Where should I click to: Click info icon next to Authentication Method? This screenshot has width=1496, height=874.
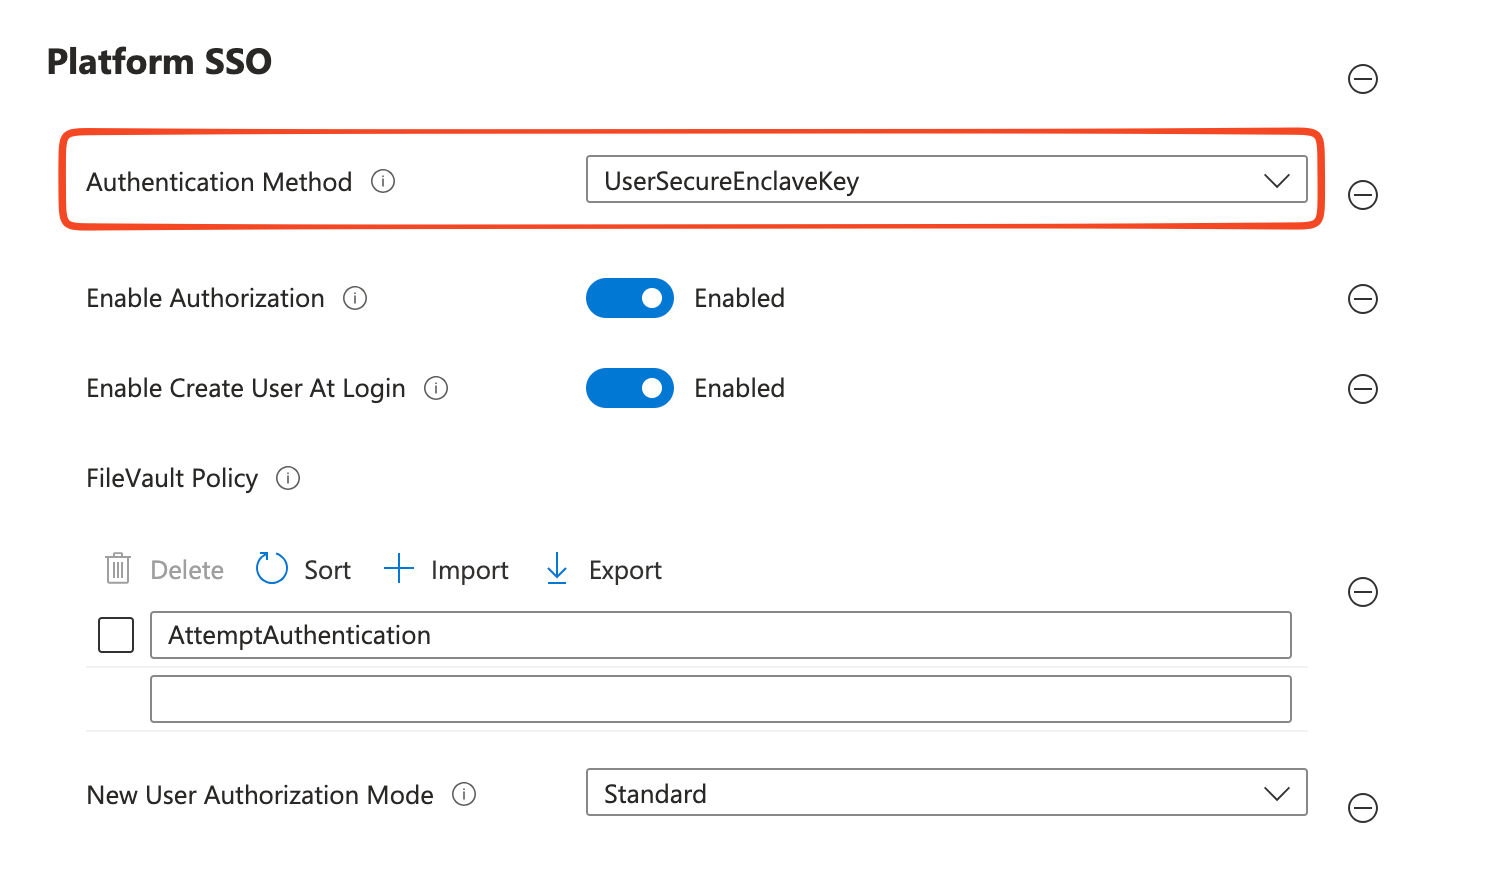(x=383, y=181)
